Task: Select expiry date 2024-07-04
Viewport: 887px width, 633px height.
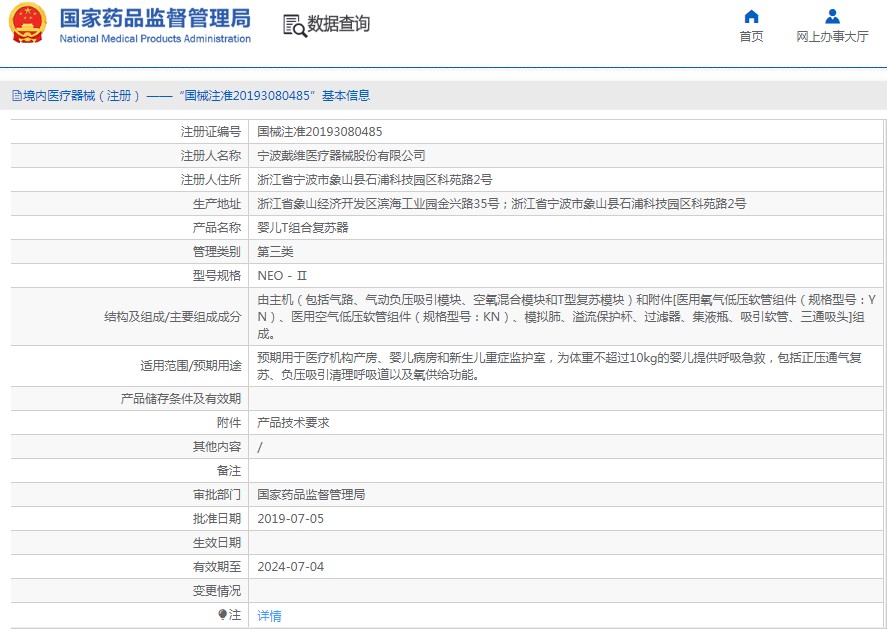Action: pos(291,567)
